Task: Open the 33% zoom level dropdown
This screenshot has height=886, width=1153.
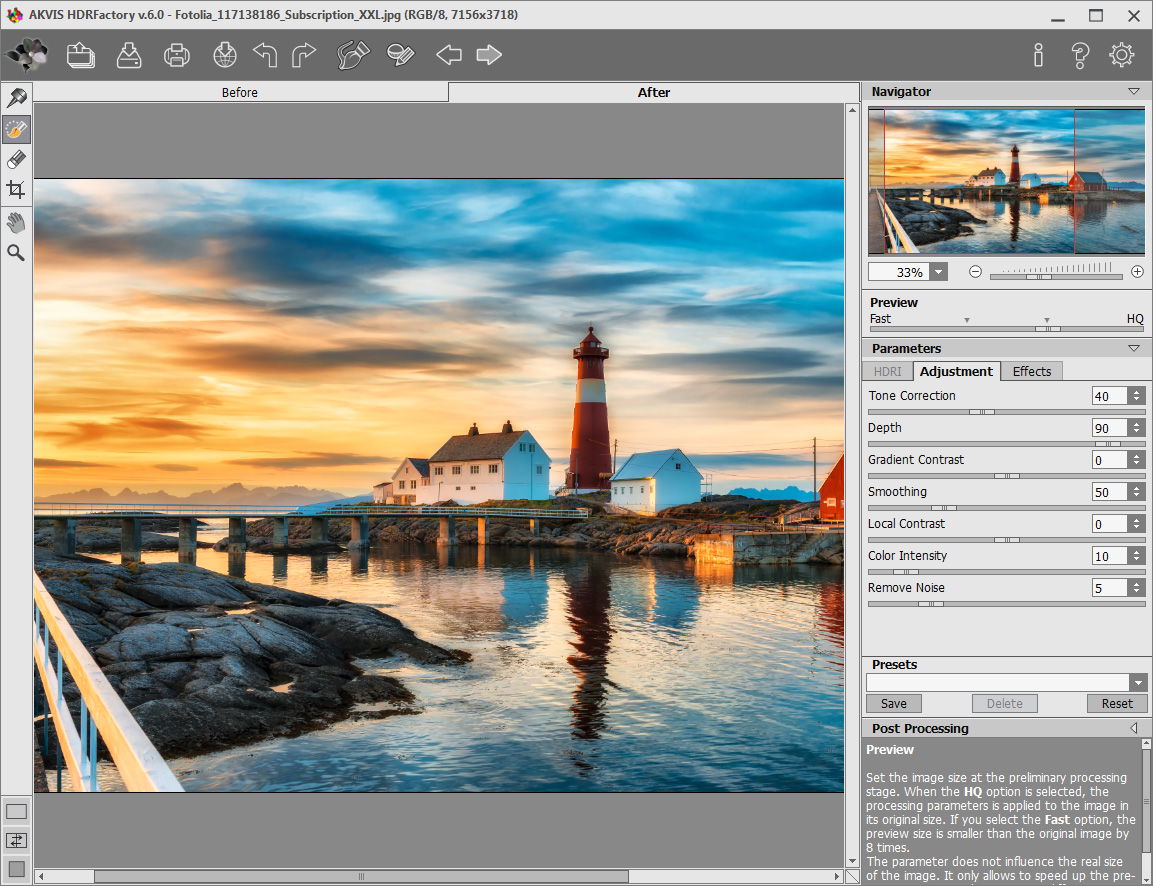Action: [x=938, y=271]
